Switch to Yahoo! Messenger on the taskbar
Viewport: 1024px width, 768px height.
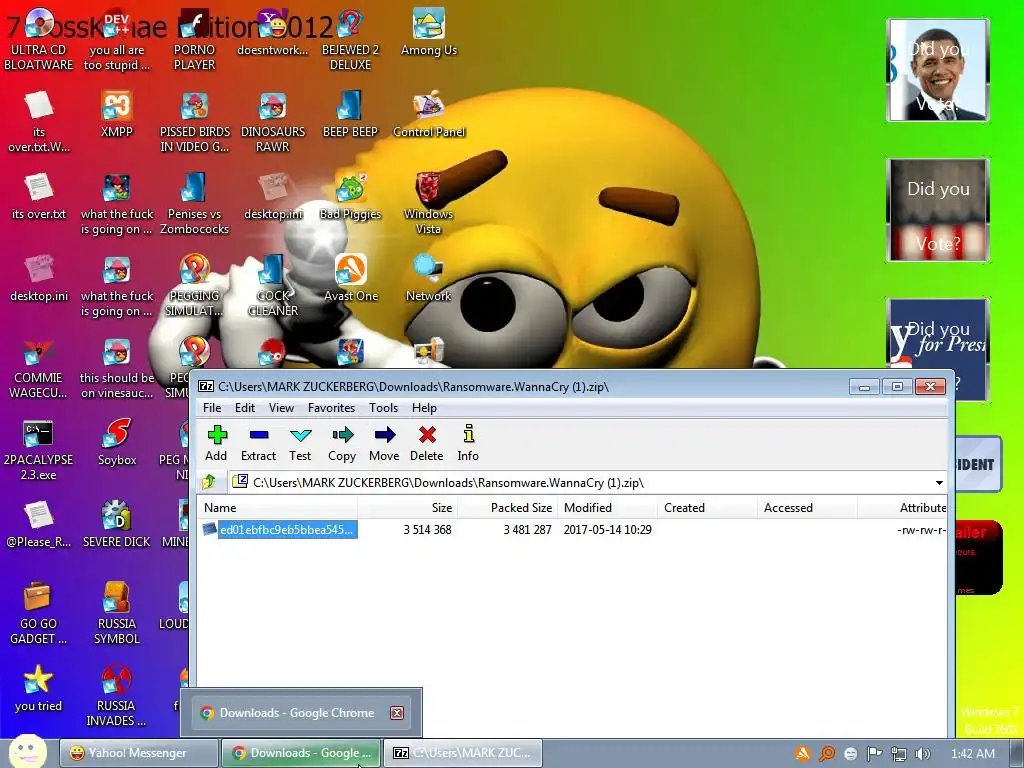(138, 753)
